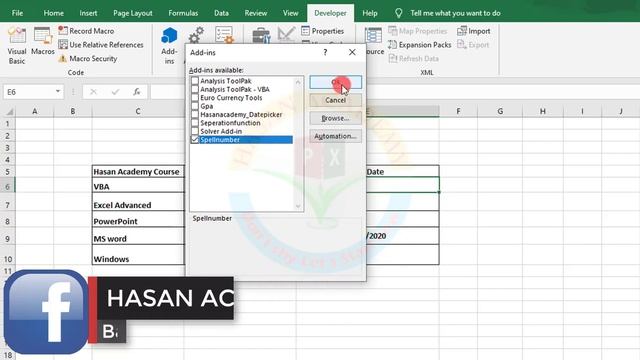
Task: Check the Euro Currency Tools checkbox
Action: pos(195,98)
